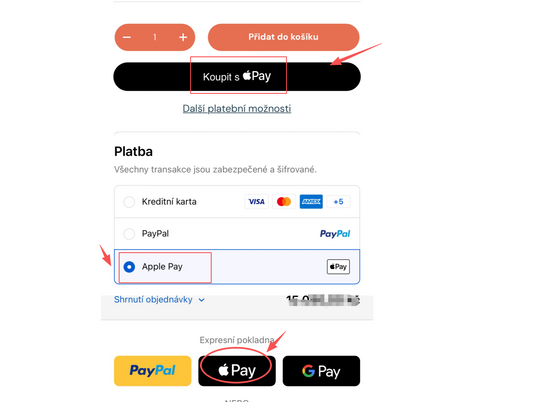Click the quantity value field showing 1
Viewport: 536px width, 402px height.
[155, 37]
